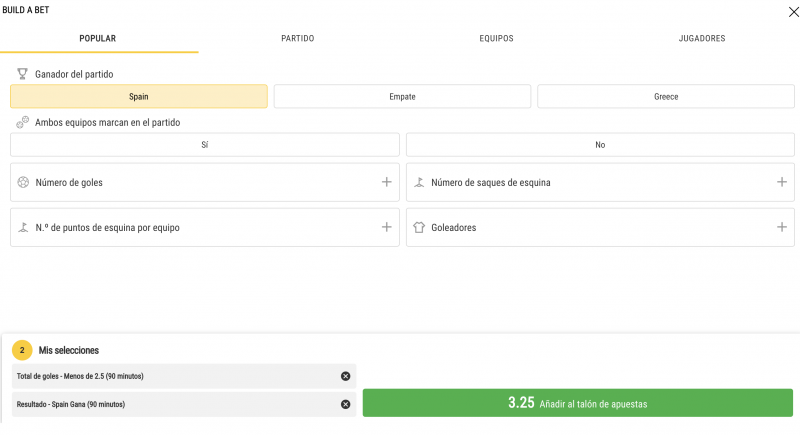Click the jersey icon beside Goleadores
800x435 pixels.
pyautogui.click(x=419, y=227)
